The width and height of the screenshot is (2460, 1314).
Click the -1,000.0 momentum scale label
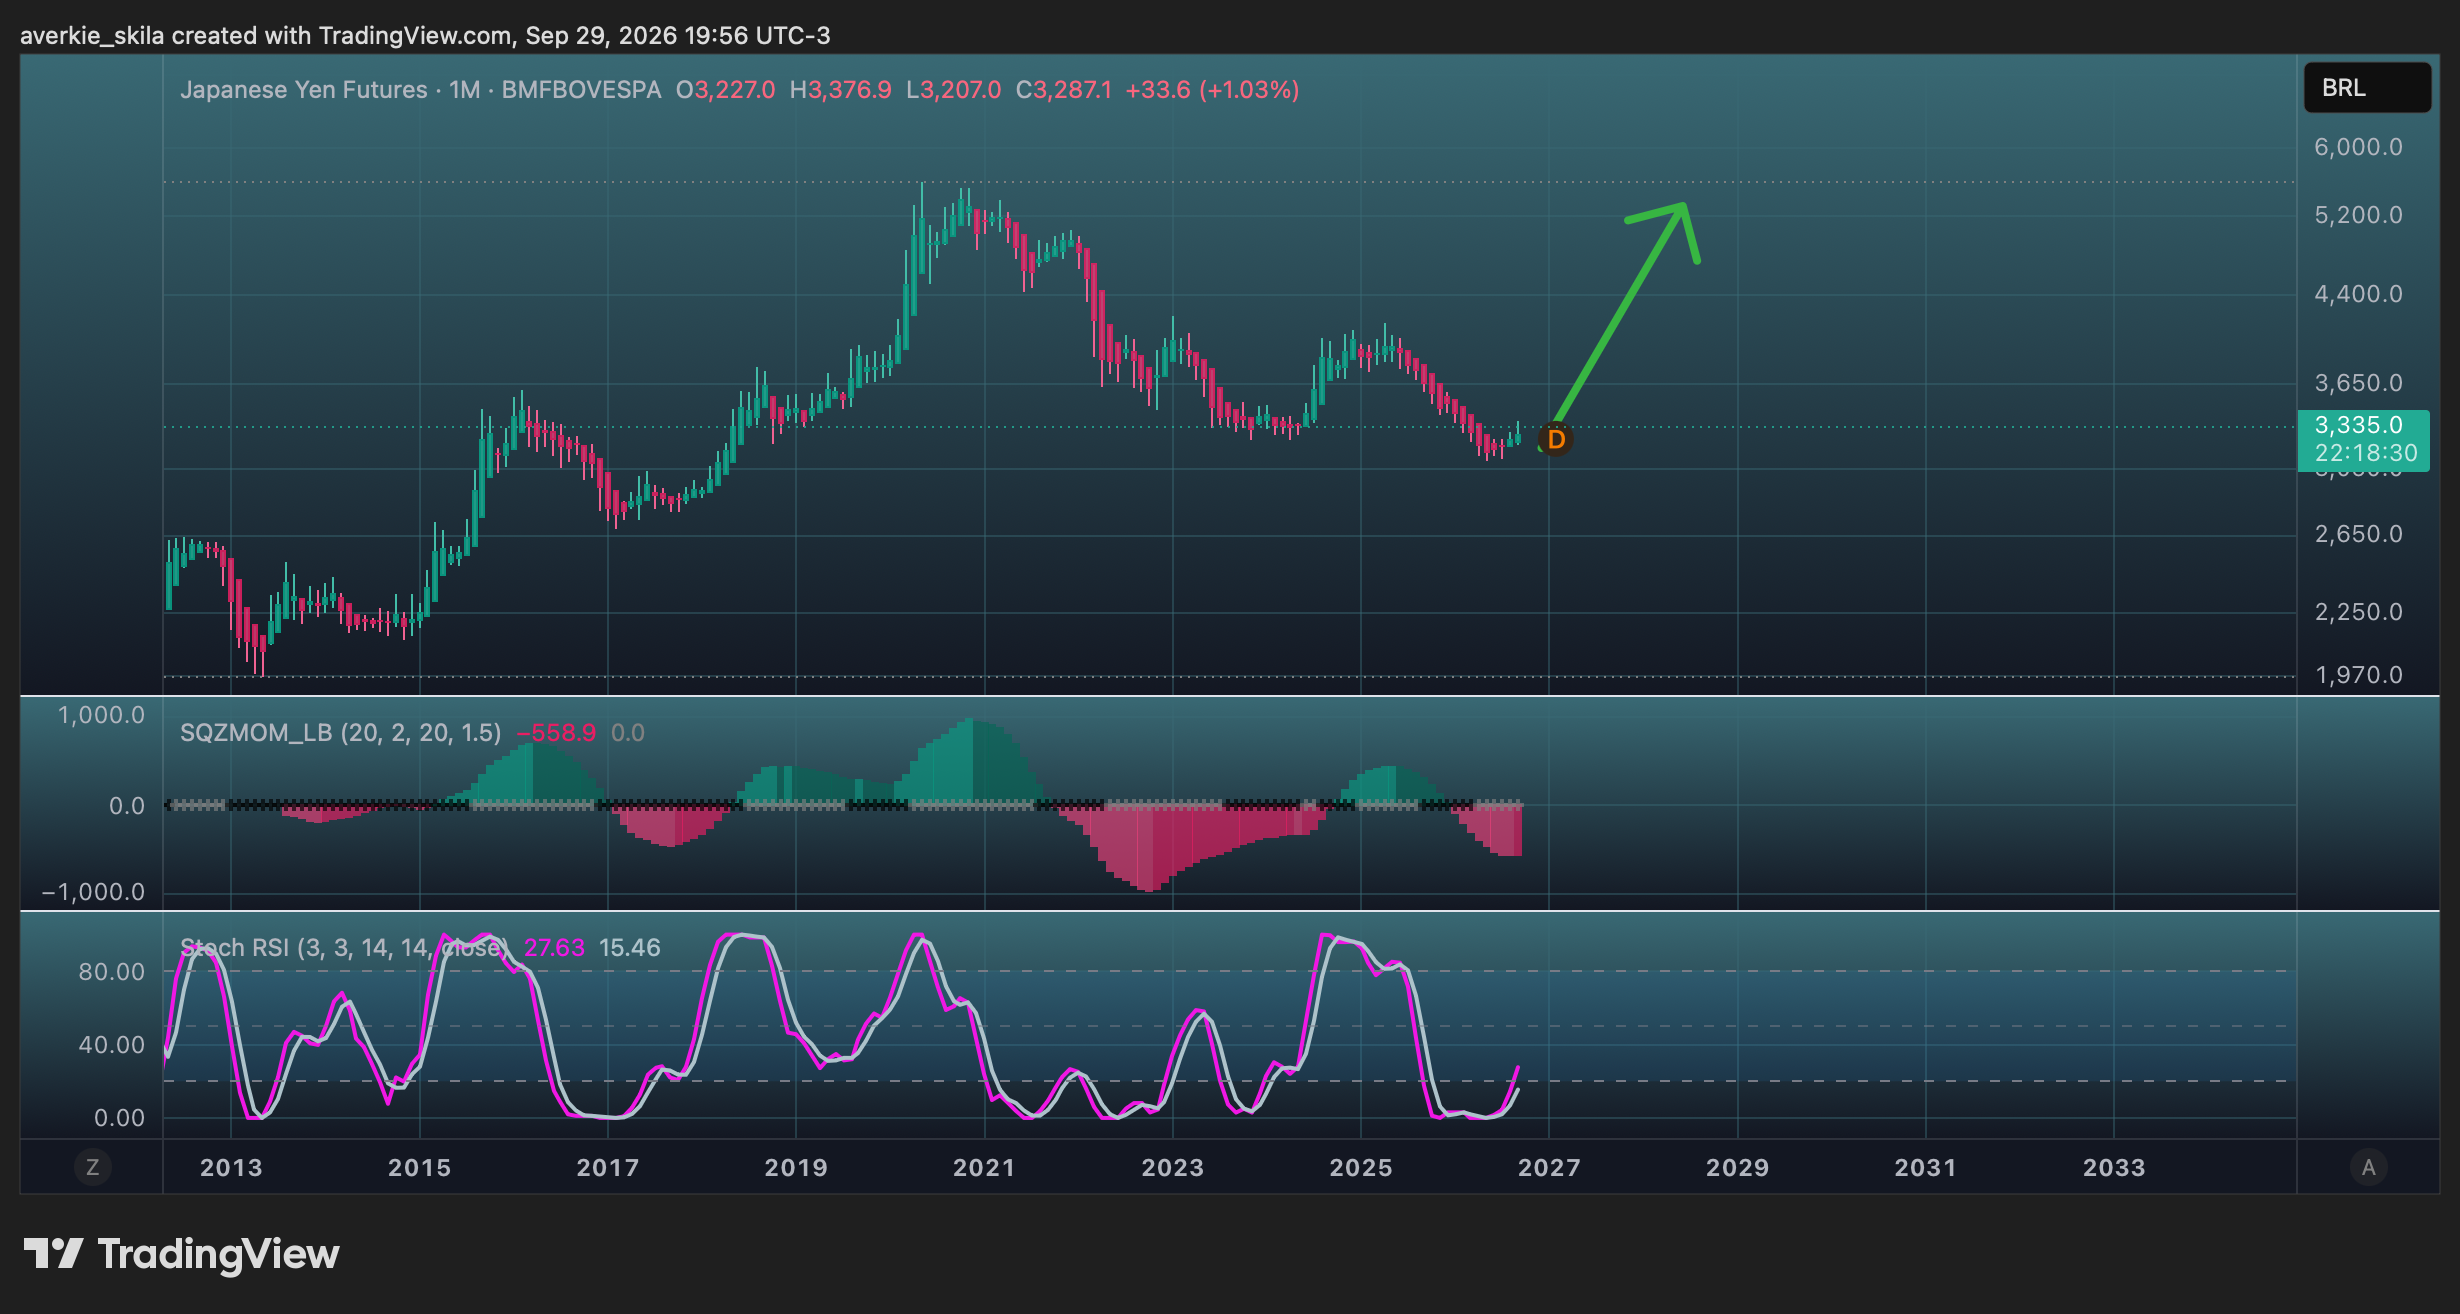pyautogui.click(x=94, y=892)
